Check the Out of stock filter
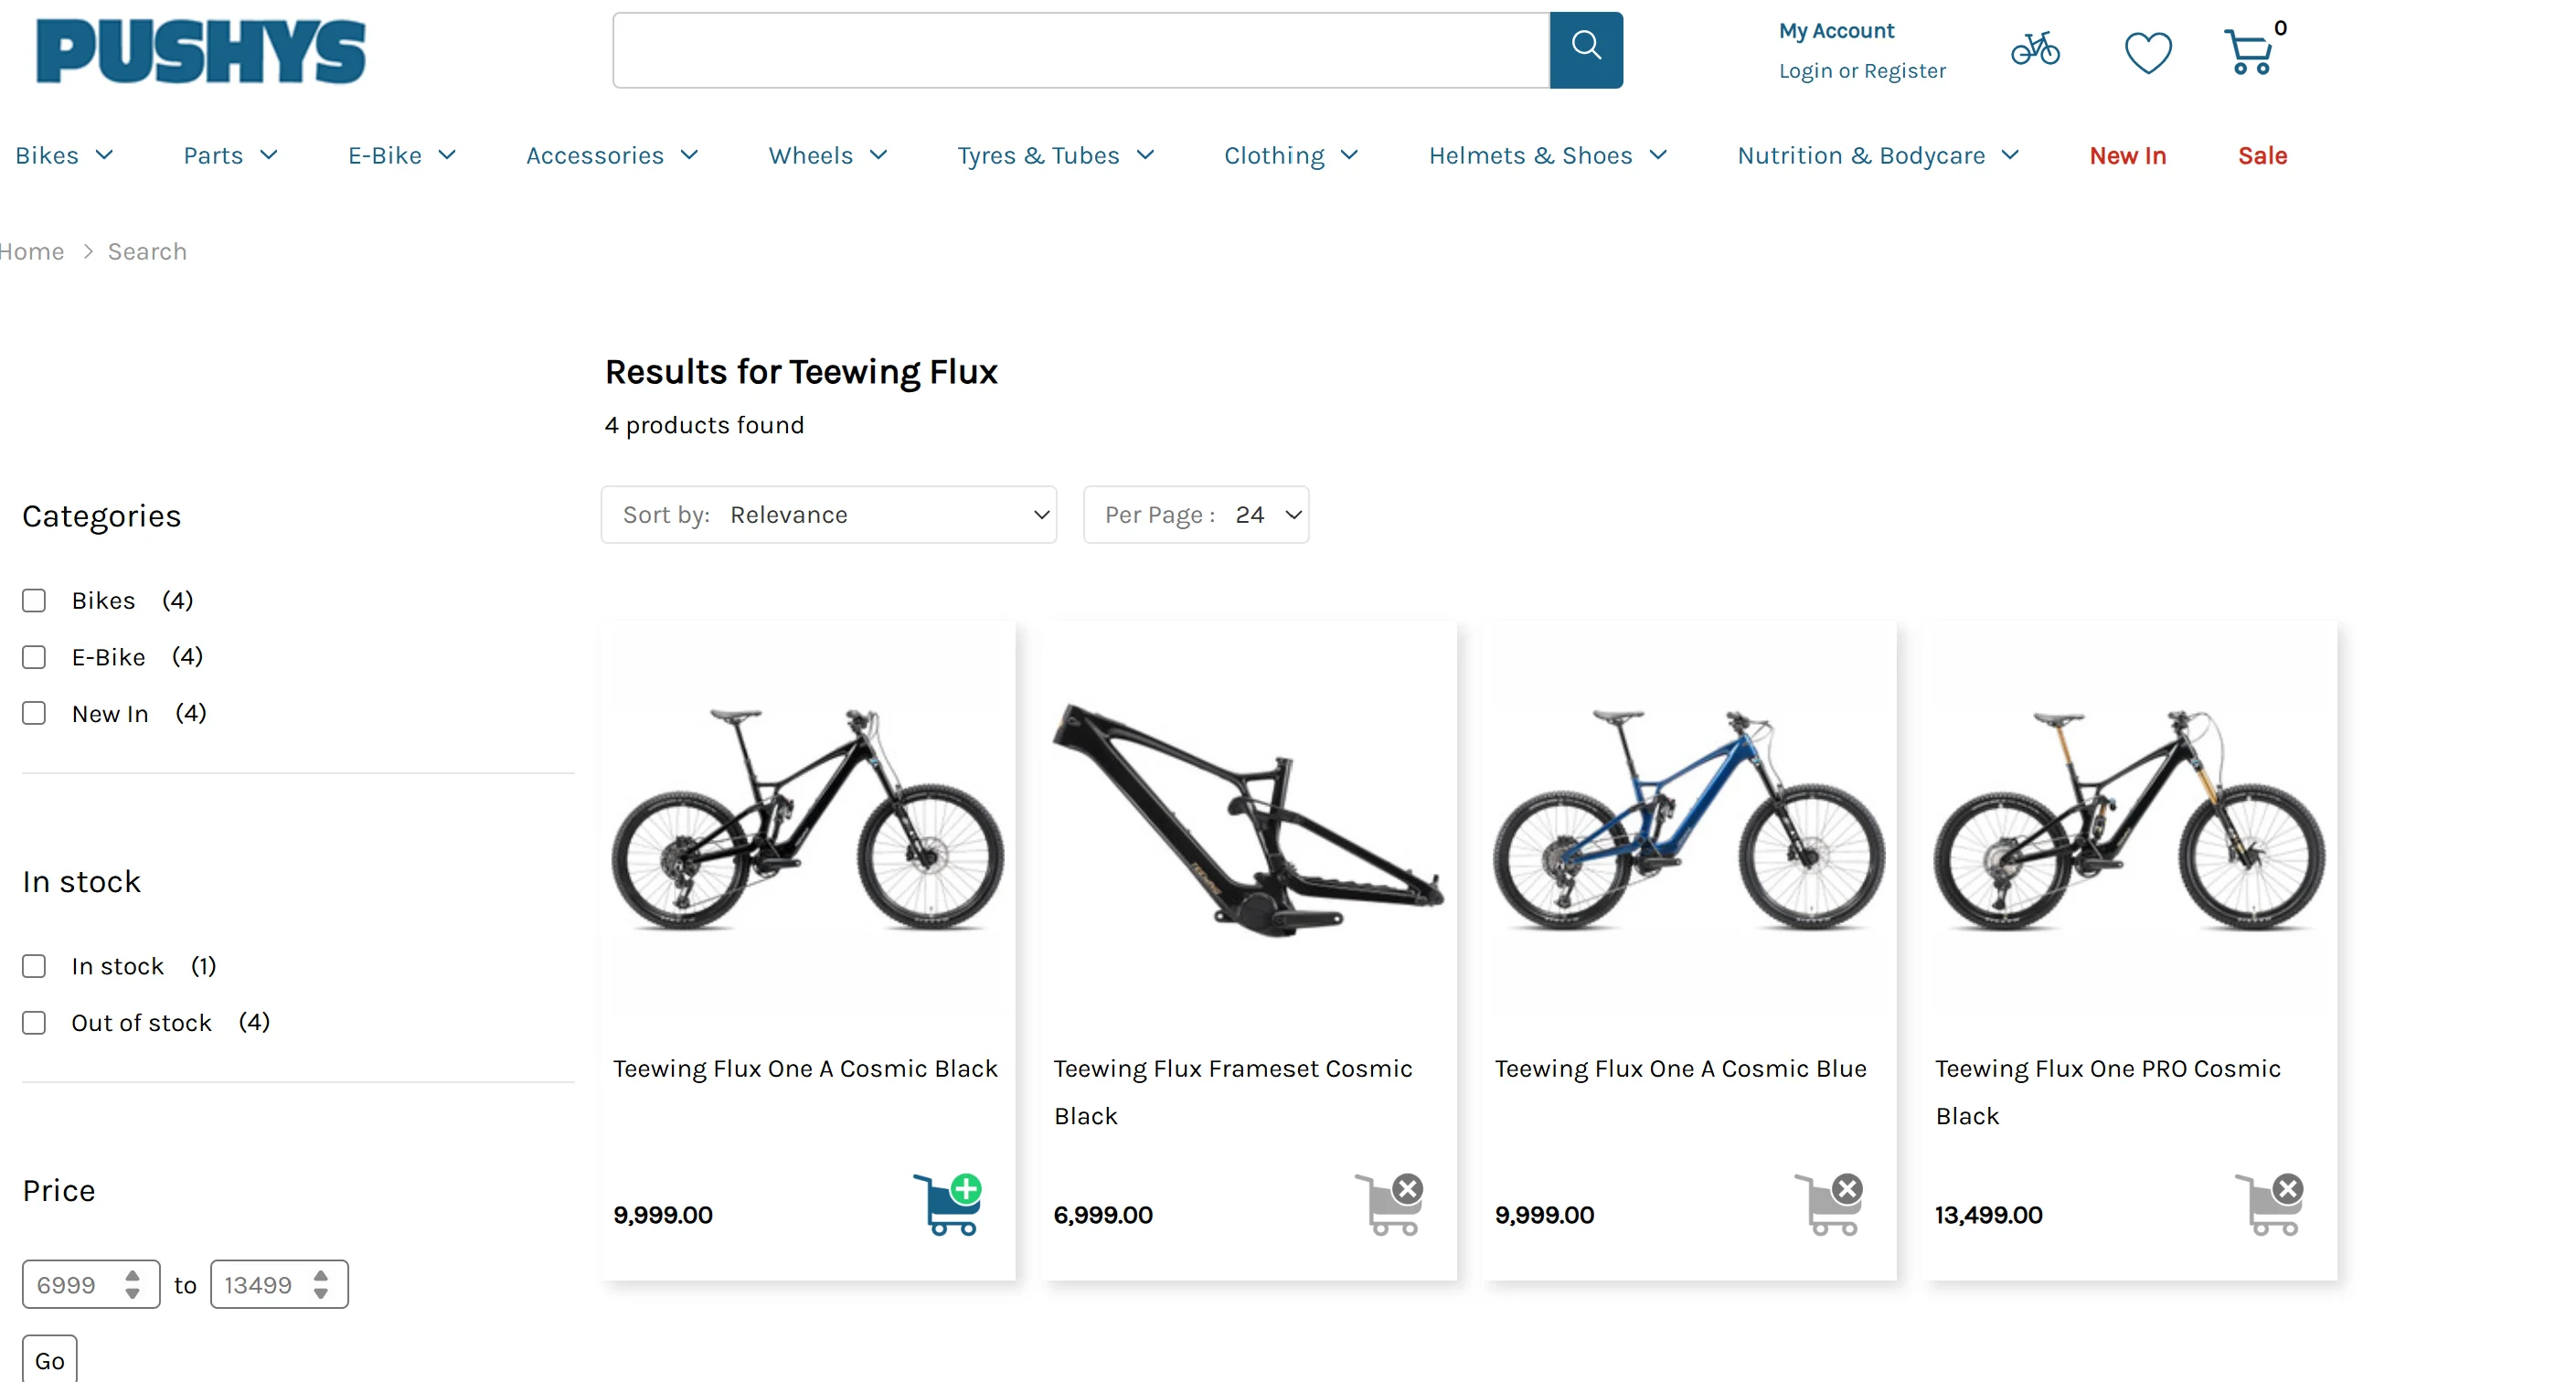This screenshot has height=1382, width=2576. coord(34,1022)
